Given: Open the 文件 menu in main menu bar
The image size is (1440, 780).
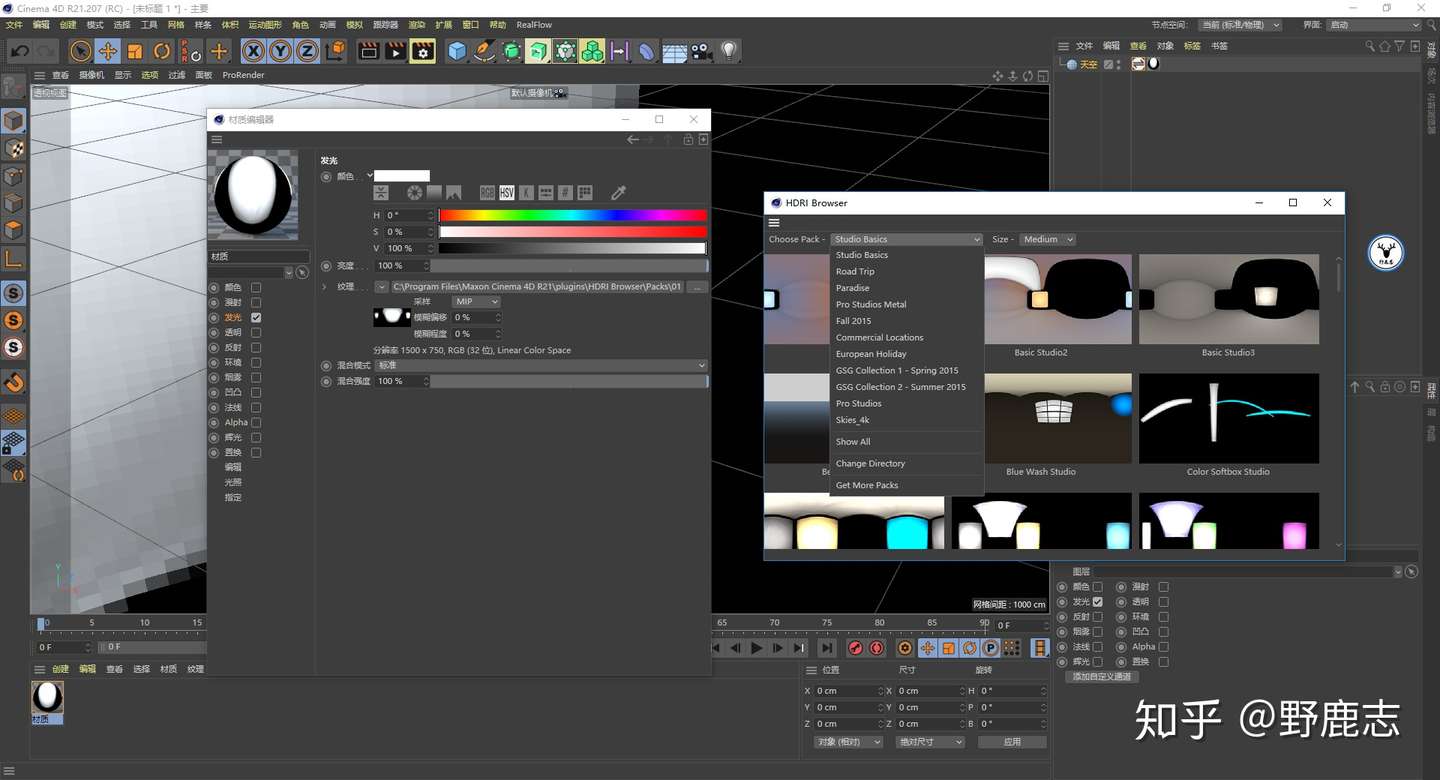Looking at the screenshot, I should click(14, 25).
